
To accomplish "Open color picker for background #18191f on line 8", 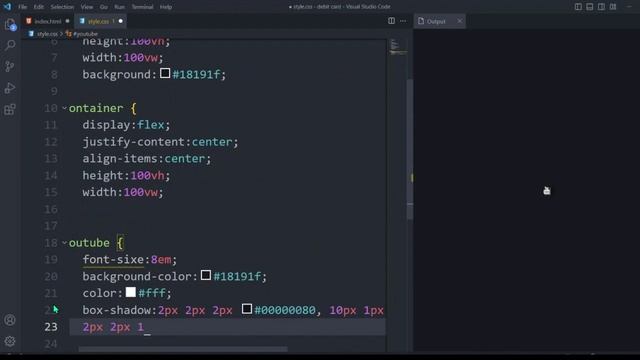I will (165, 73).
